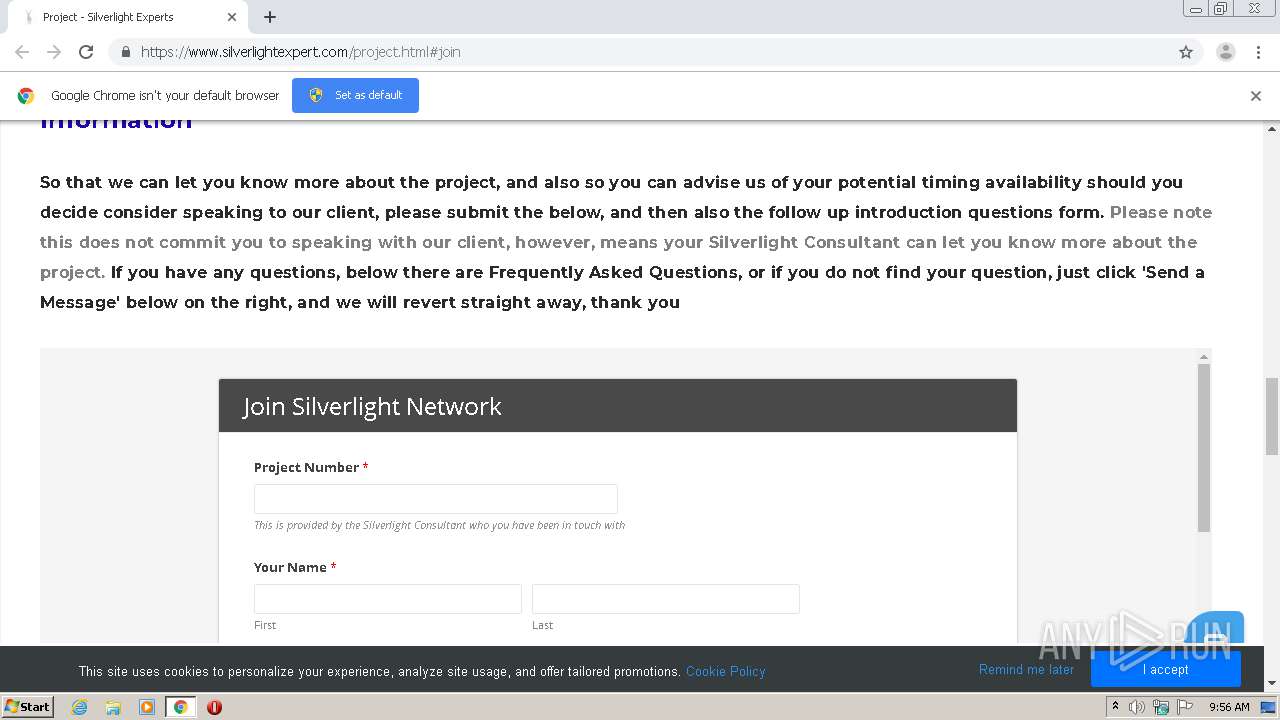Image resolution: width=1280 pixels, height=720 pixels.
Task: Open the Action Center flag icon
Action: coord(1185,707)
